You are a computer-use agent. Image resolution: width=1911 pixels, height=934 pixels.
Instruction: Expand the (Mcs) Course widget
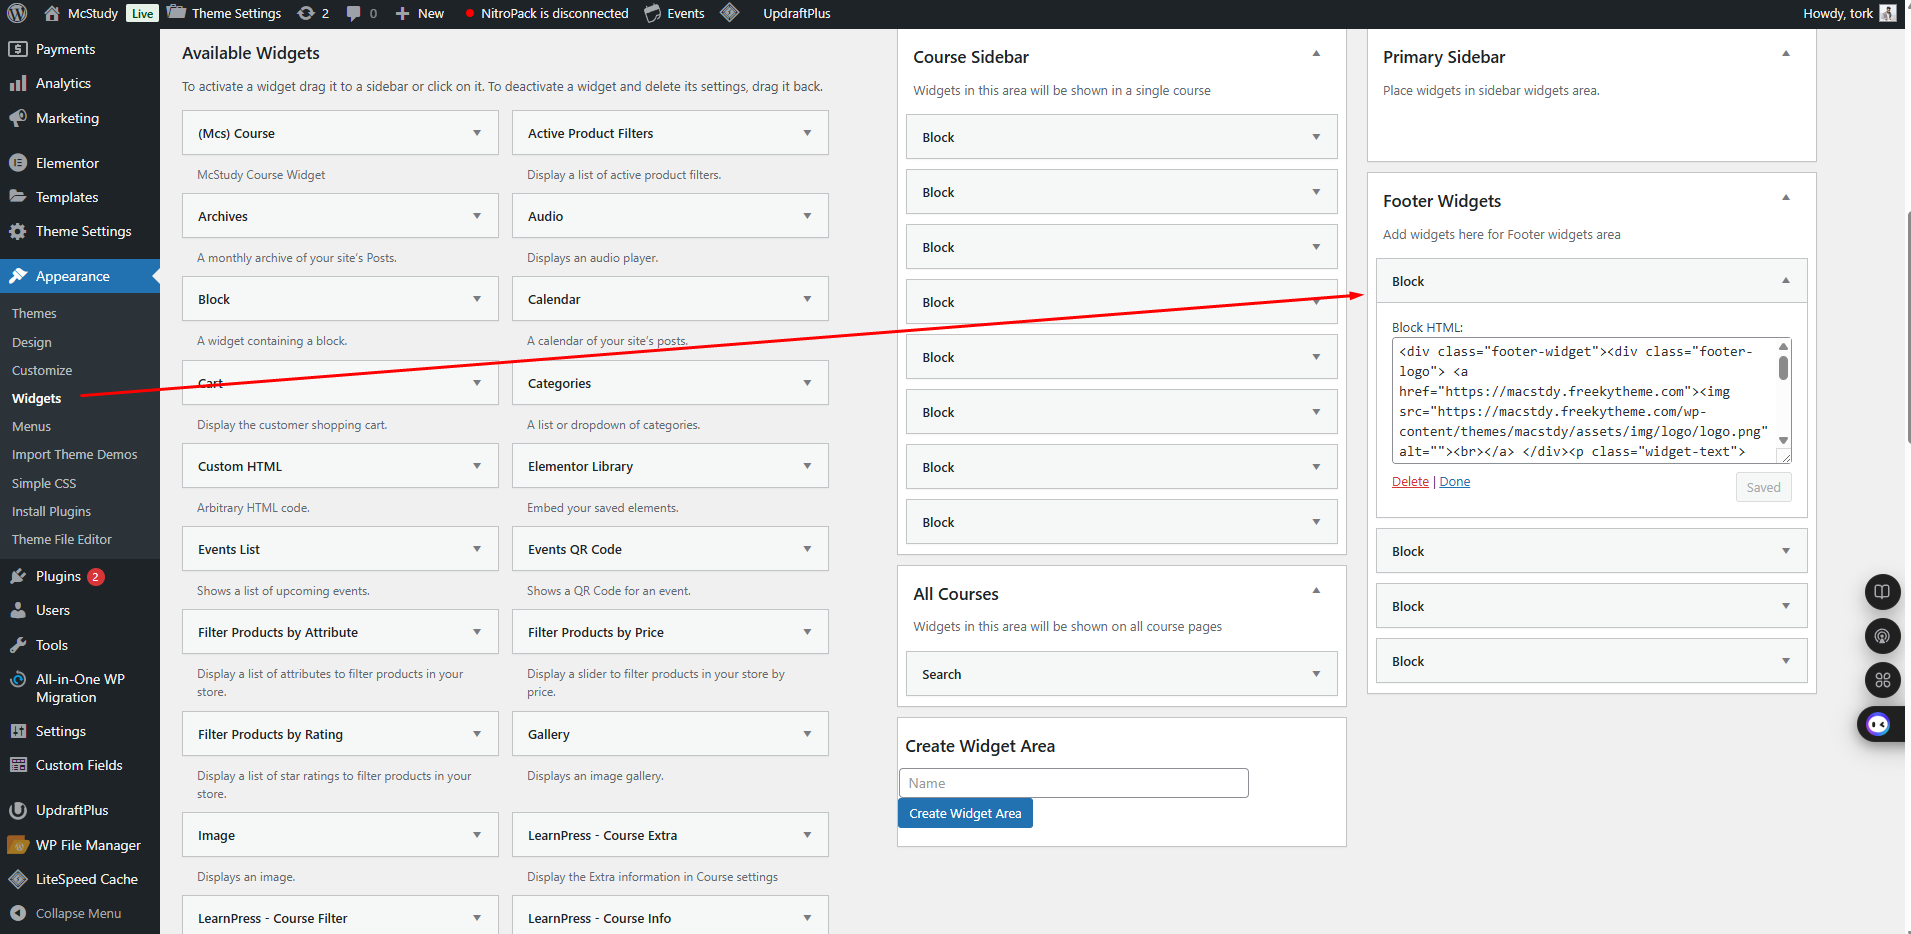[477, 133]
